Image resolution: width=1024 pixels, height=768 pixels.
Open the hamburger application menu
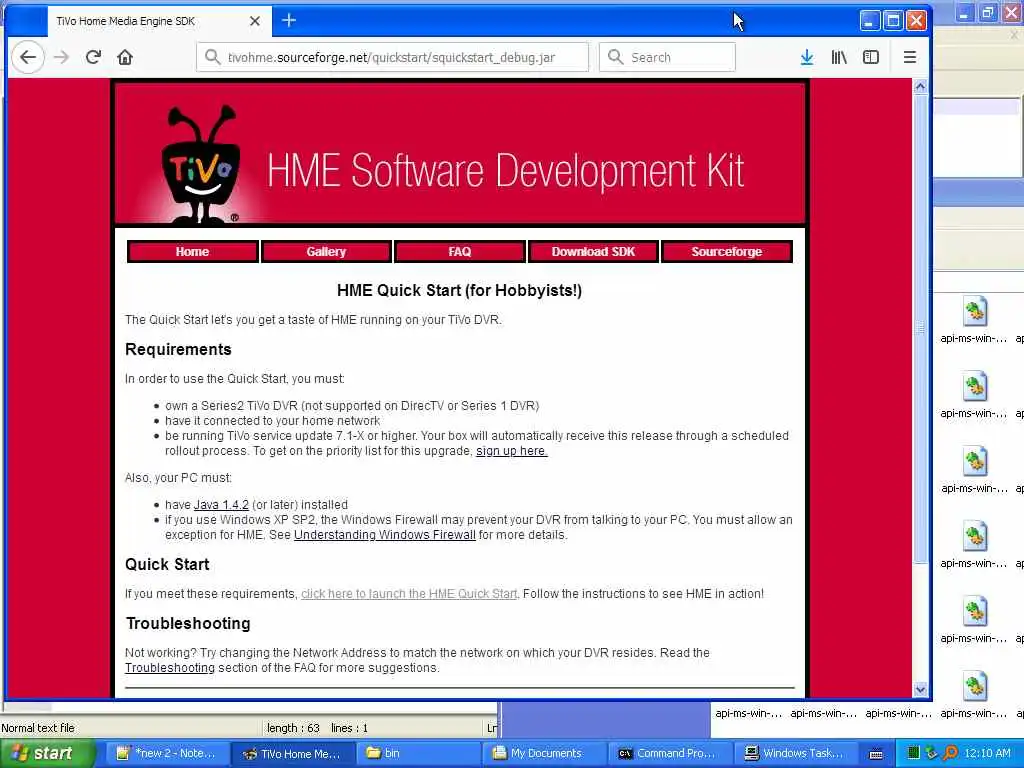[910, 57]
